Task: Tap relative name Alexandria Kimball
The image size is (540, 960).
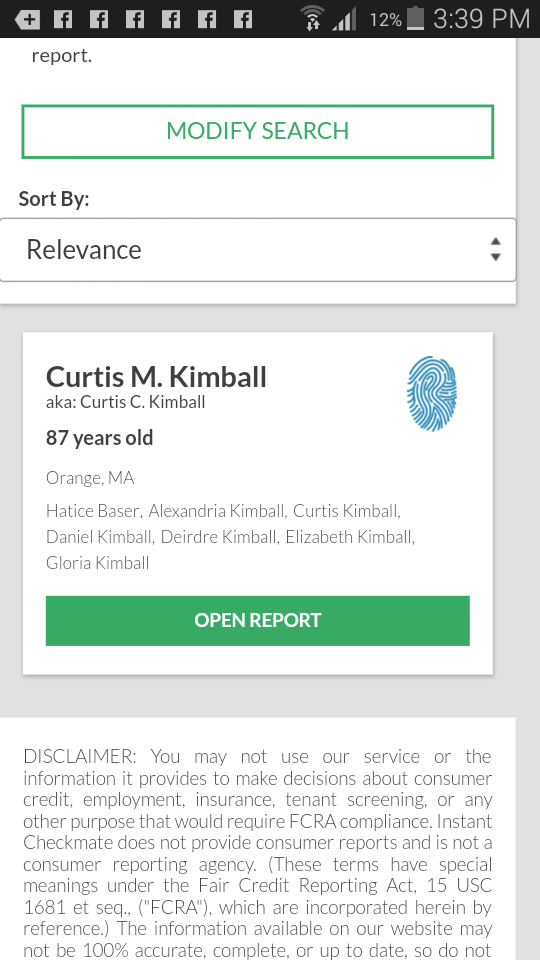Action: 217,511
